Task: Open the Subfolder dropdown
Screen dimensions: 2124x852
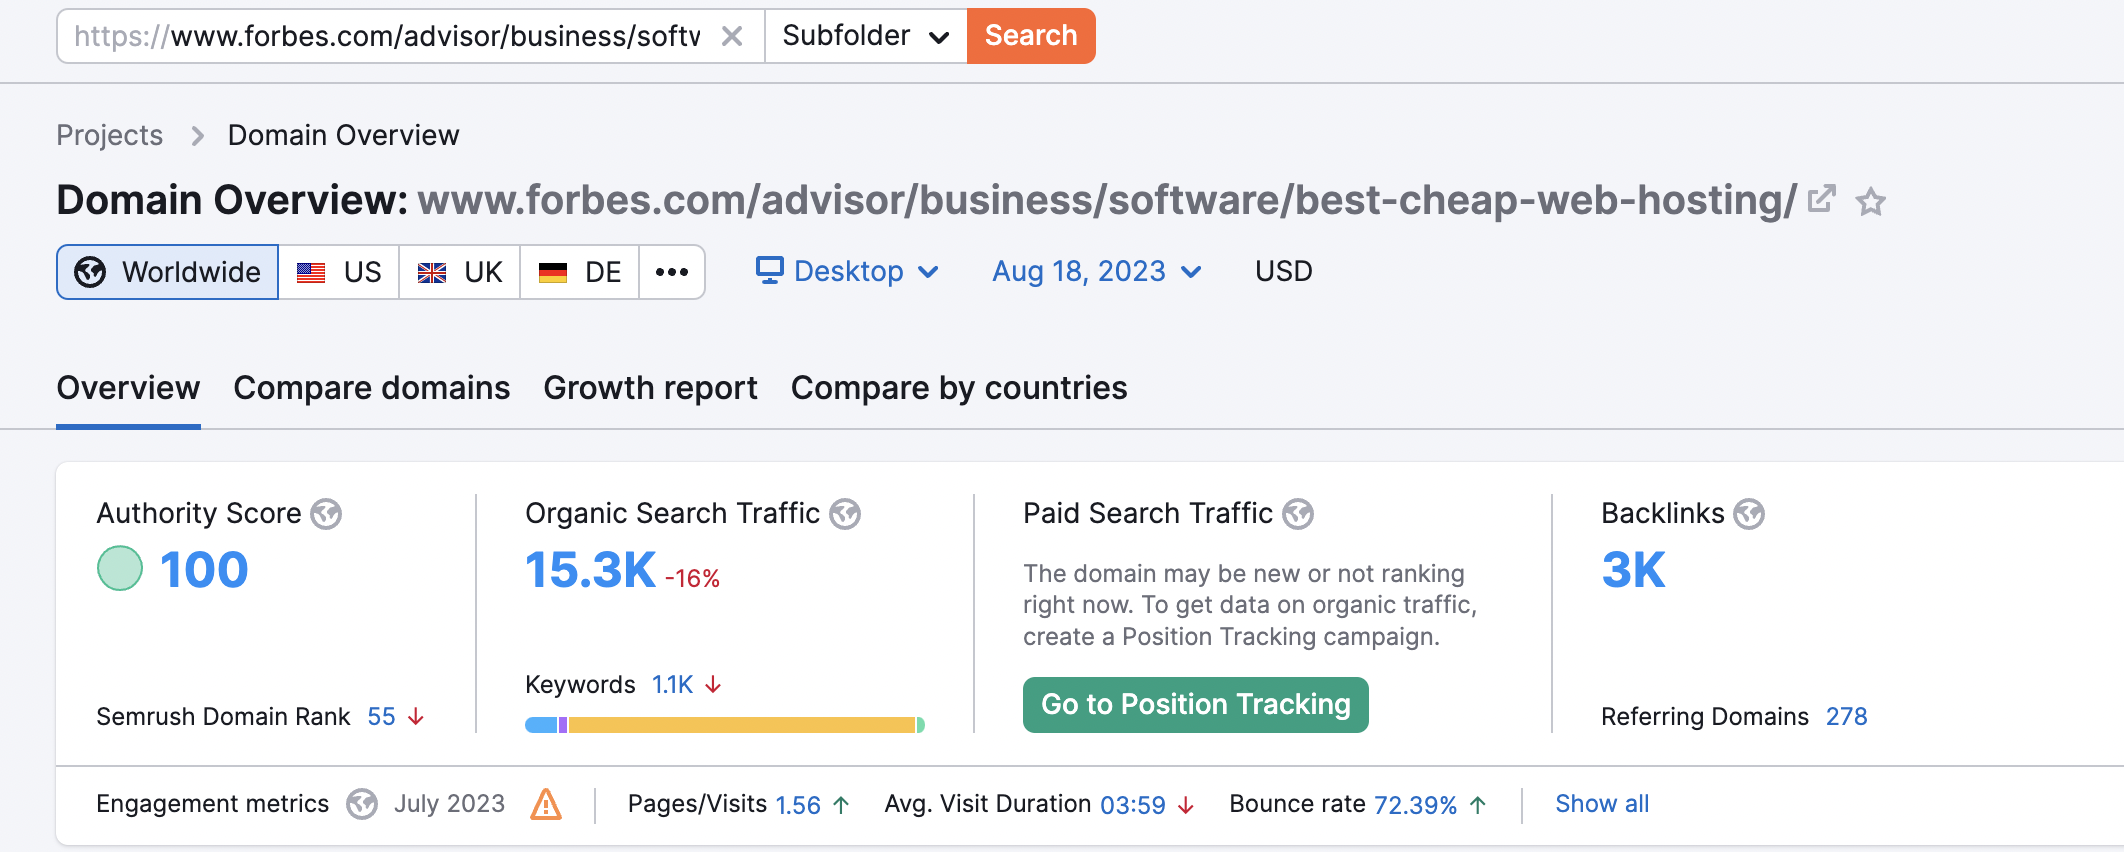Action: [866, 36]
